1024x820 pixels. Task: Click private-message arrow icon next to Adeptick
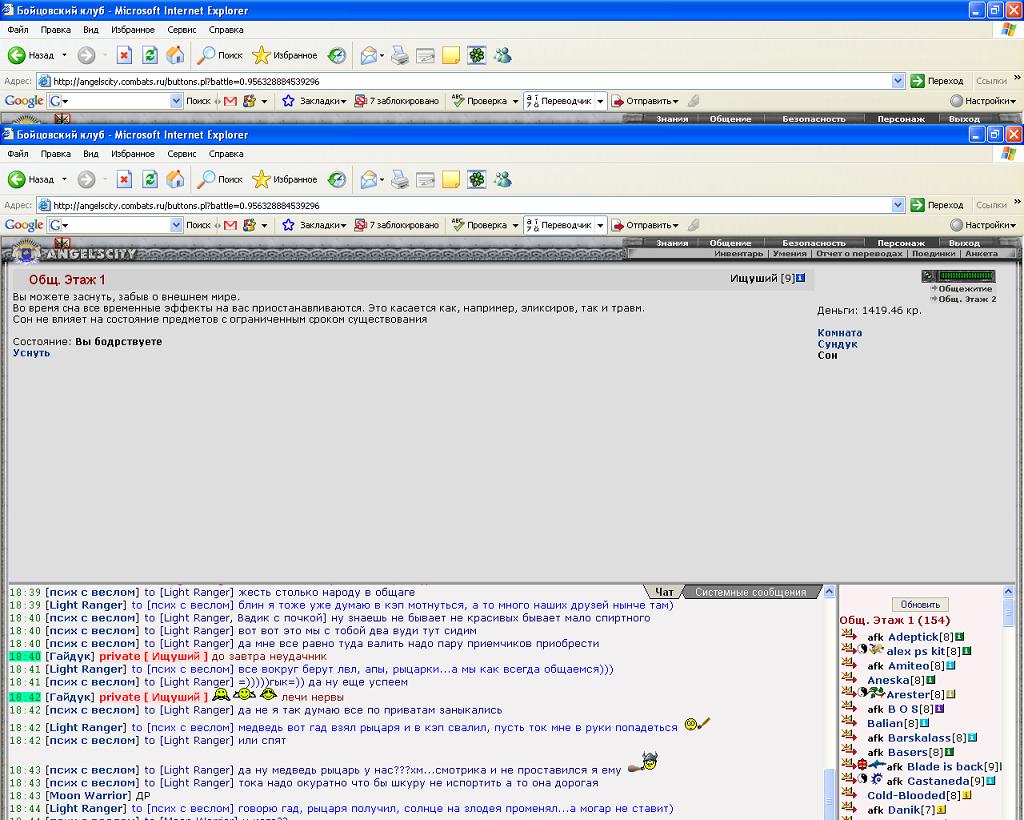[x=849, y=635]
